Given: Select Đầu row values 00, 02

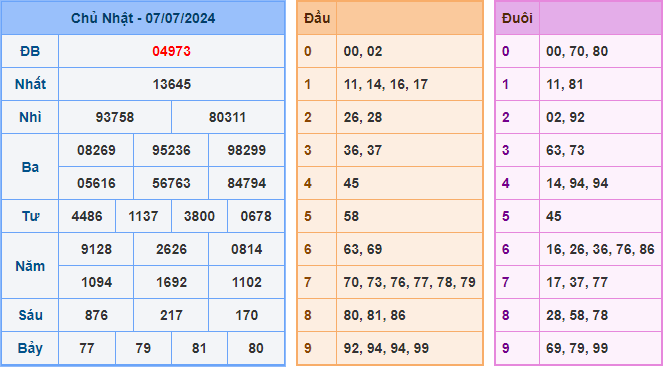Looking at the screenshot, I should point(363,51).
